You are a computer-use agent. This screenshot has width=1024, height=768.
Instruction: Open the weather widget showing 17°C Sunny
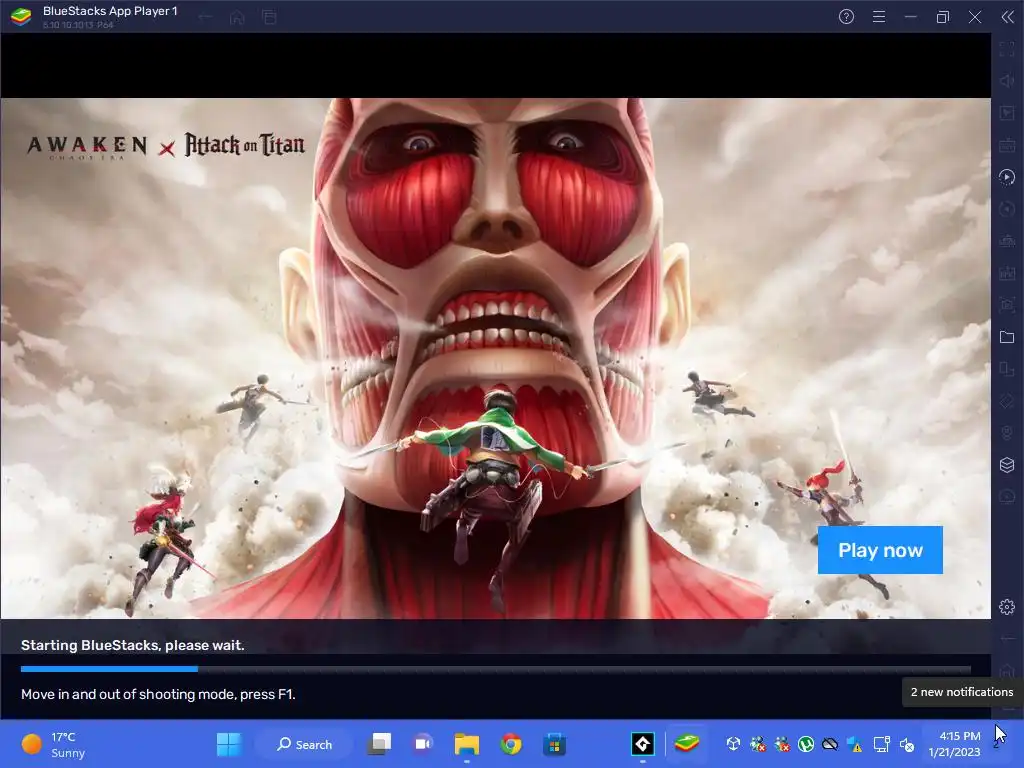click(54, 744)
